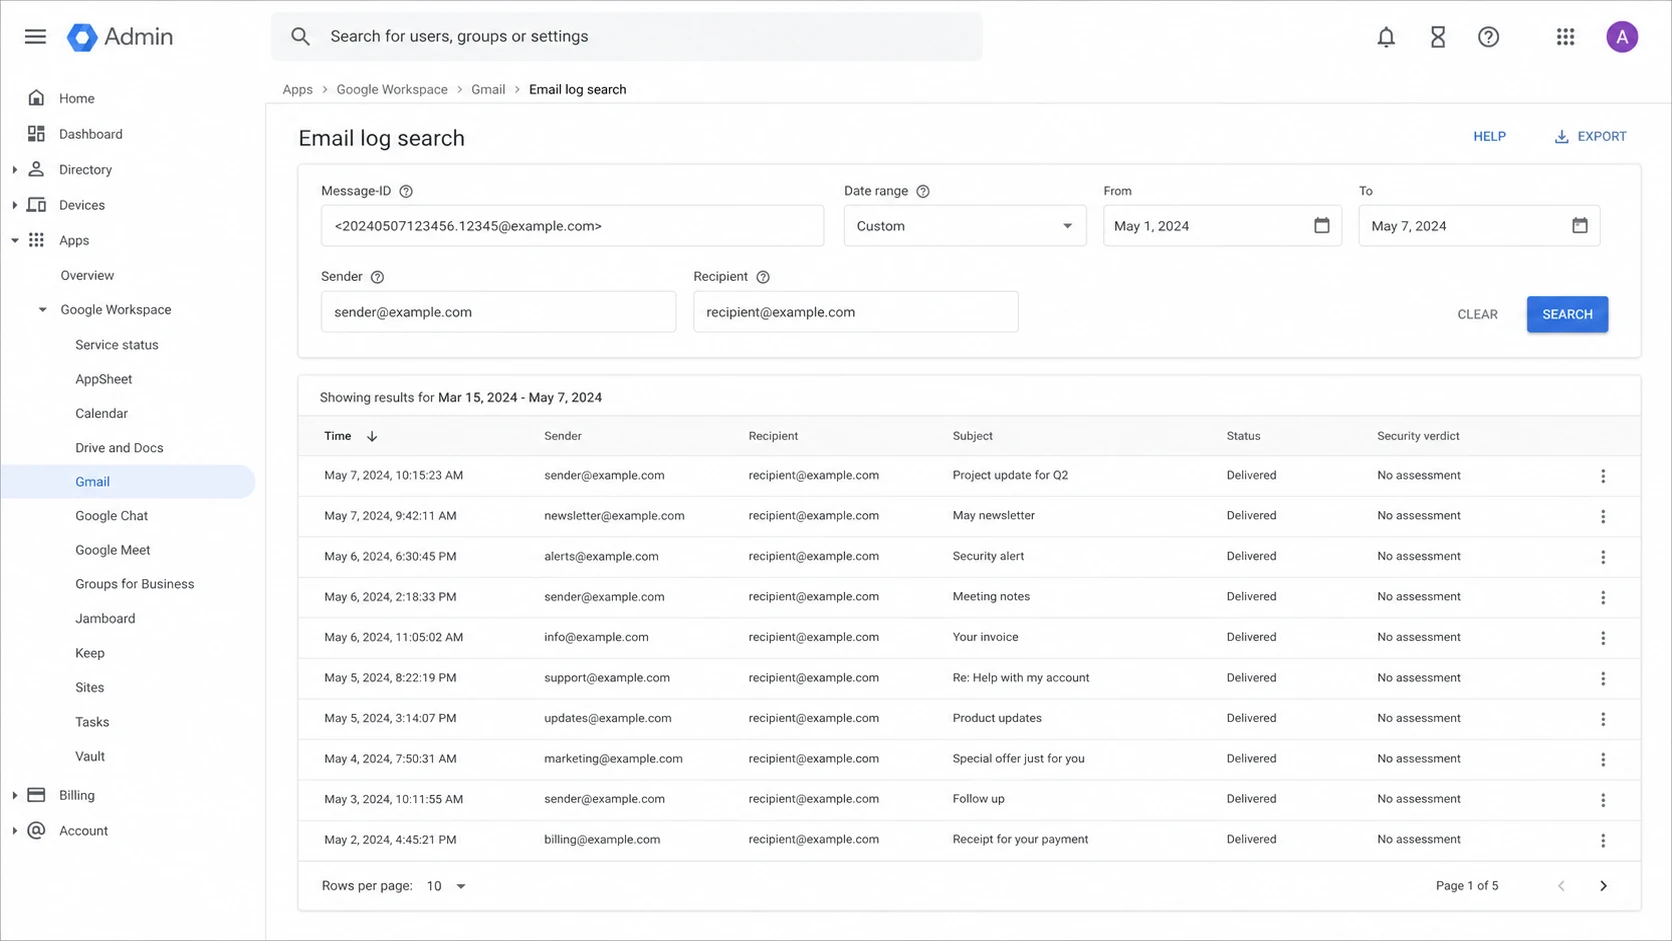This screenshot has width=1672, height=941.
Task: Open Dashboard in the sidebar
Action: (90, 134)
